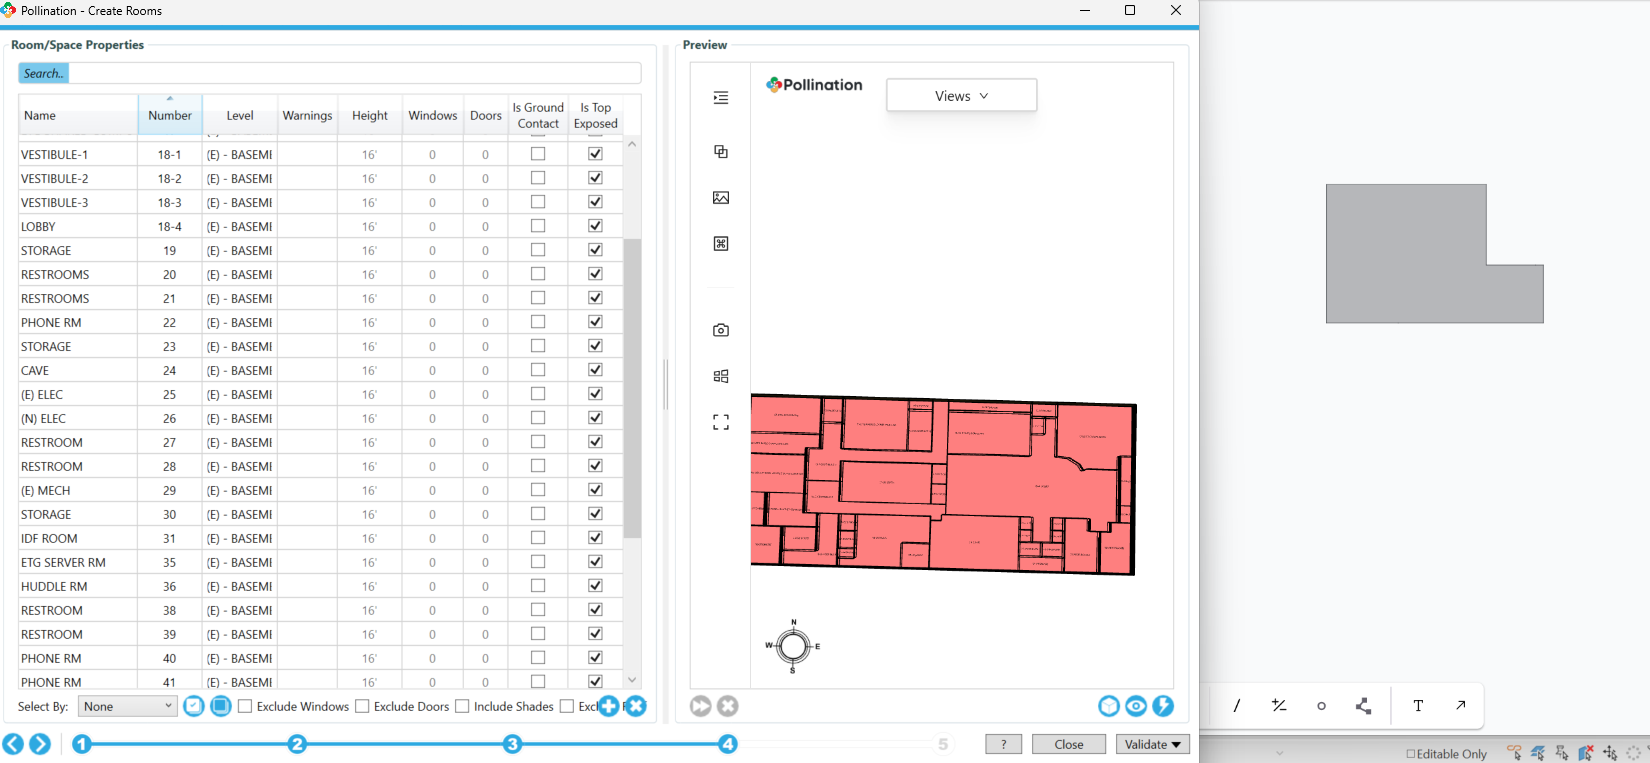The width and height of the screenshot is (1650, 763).
Task: Enter fullscreen with the preview corner-brackets icon
Action: 721,422
